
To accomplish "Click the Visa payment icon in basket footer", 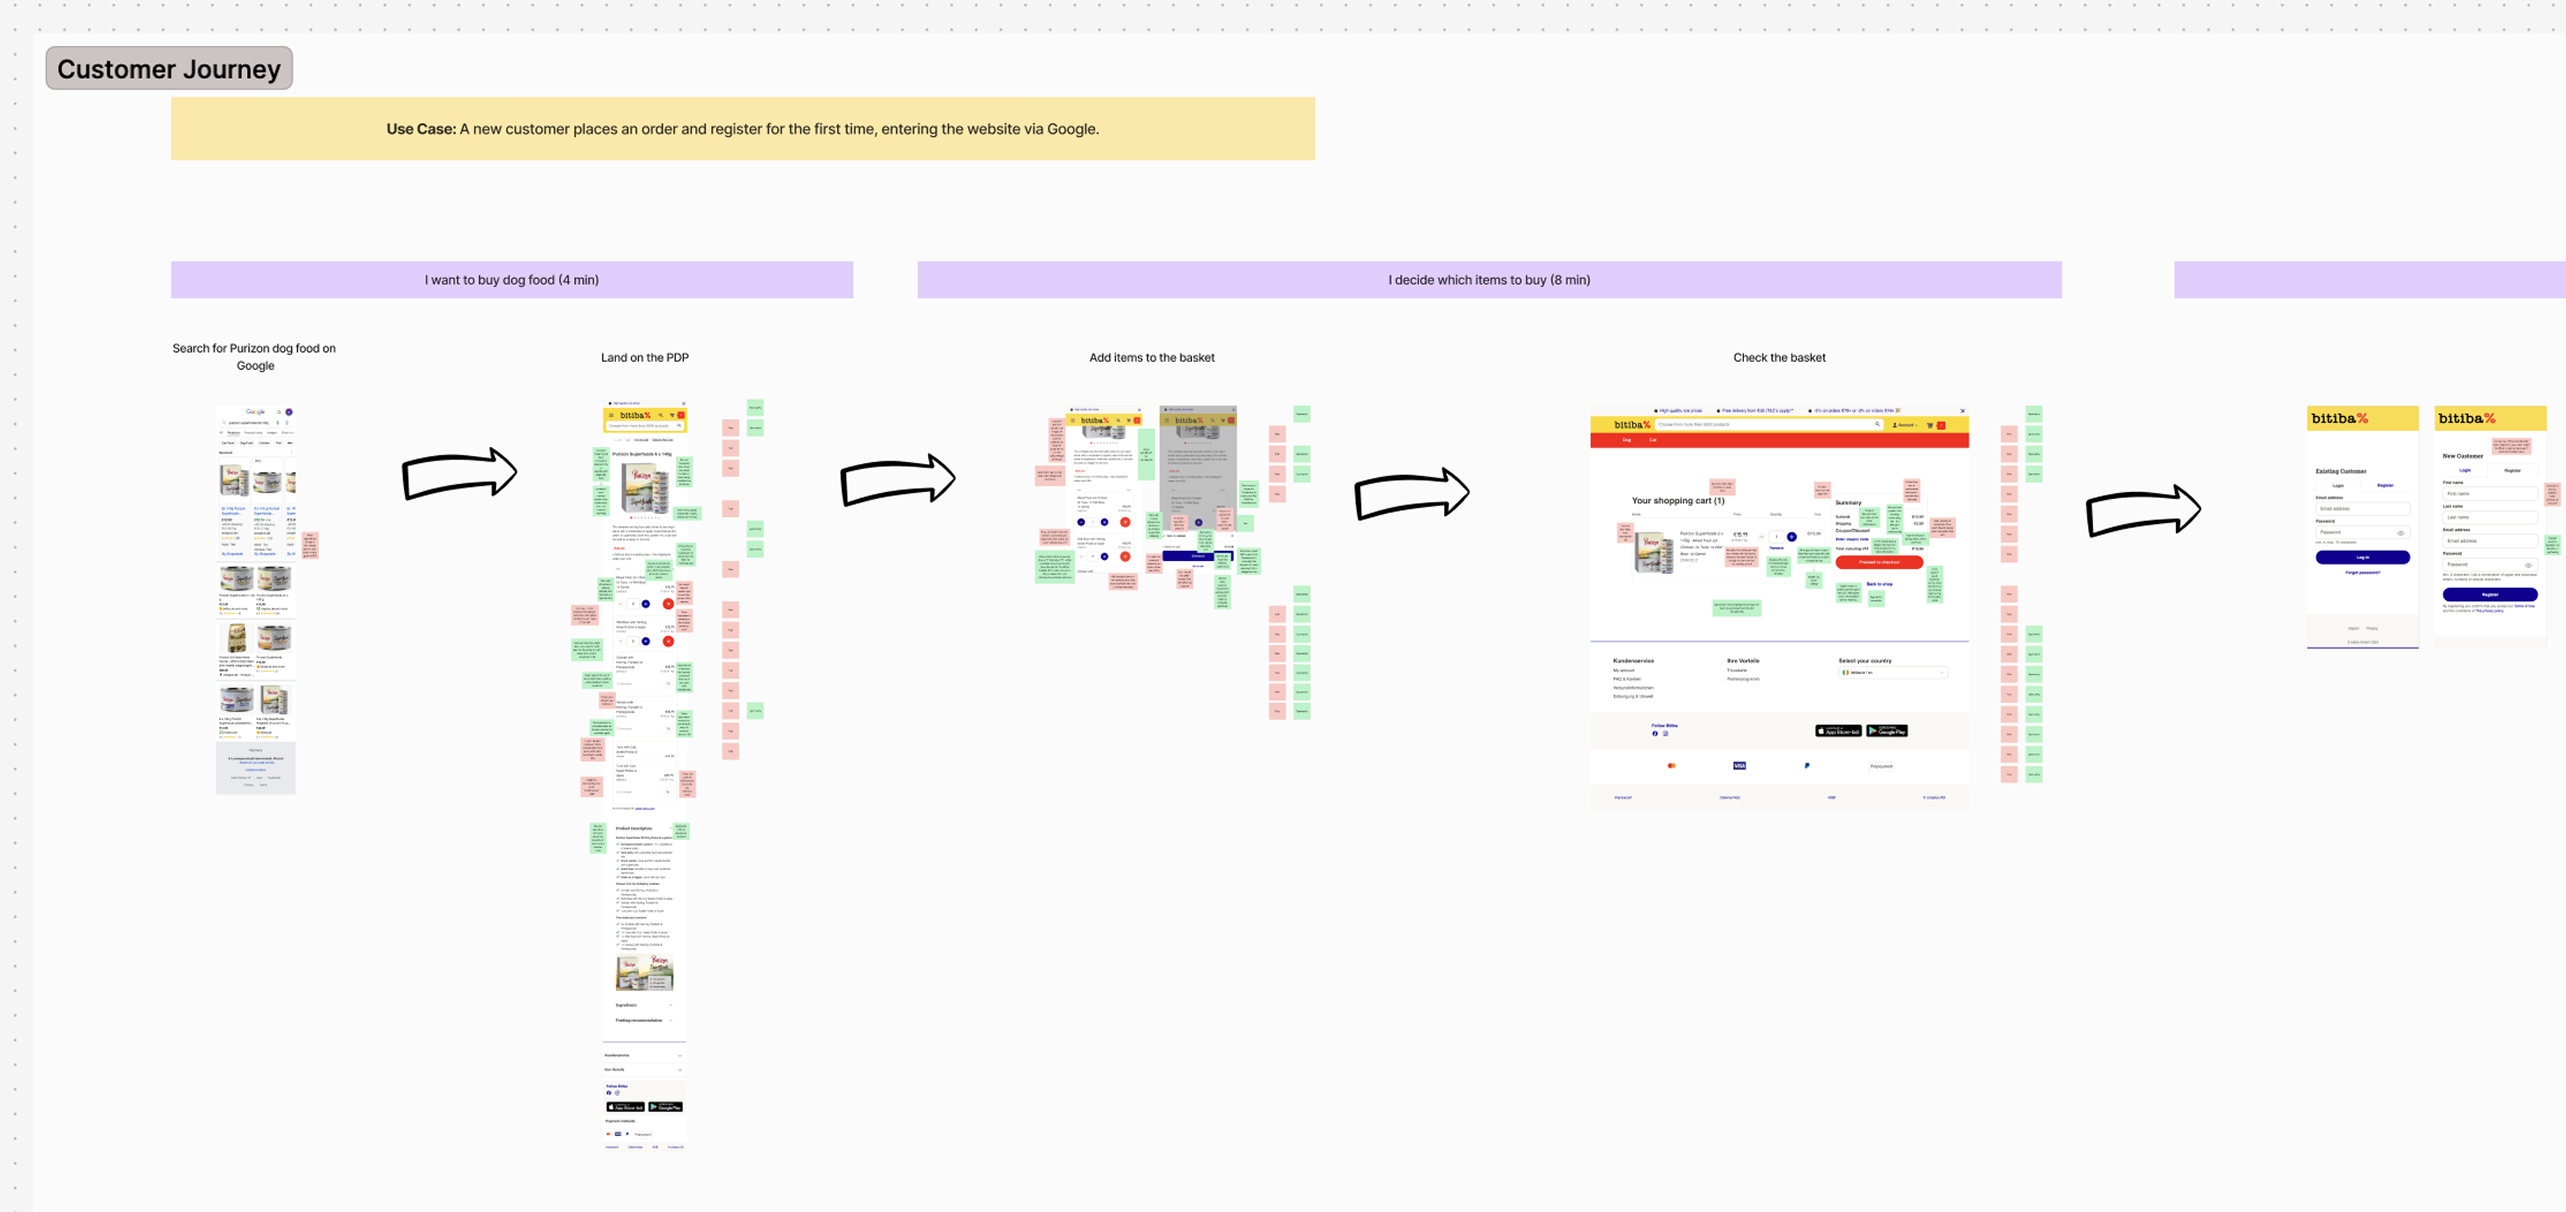I will coord(1739,766).
